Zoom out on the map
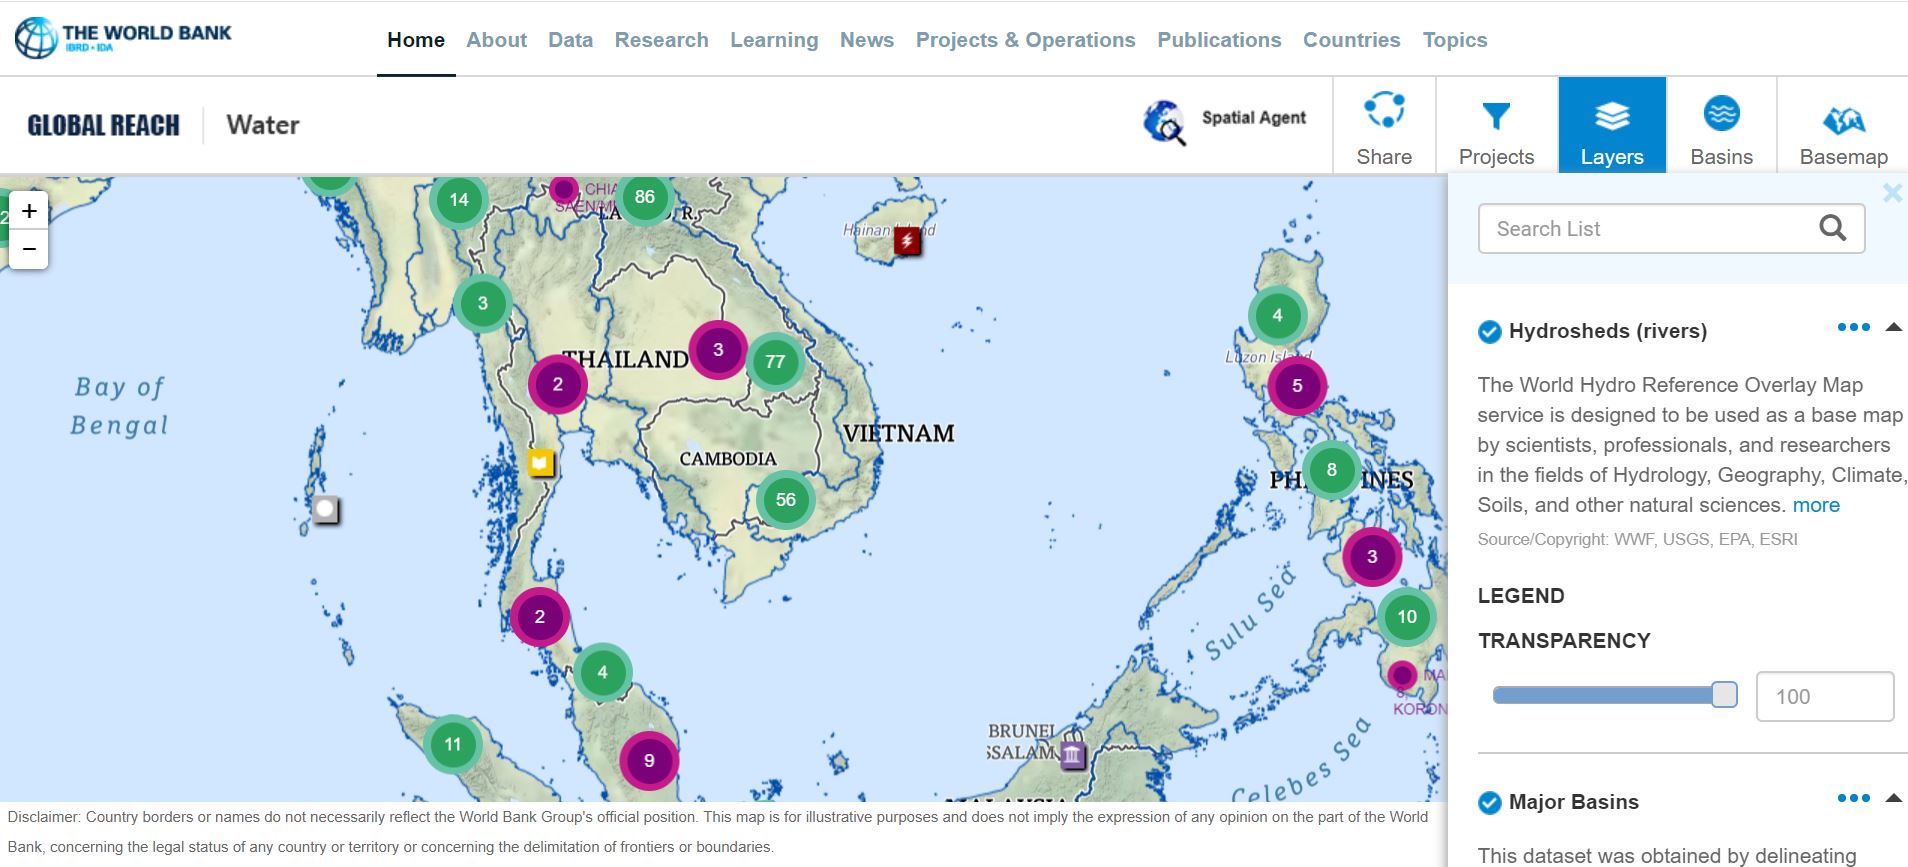The width and height of the screenshot is (1908, 867). click(x=29, y=249)
